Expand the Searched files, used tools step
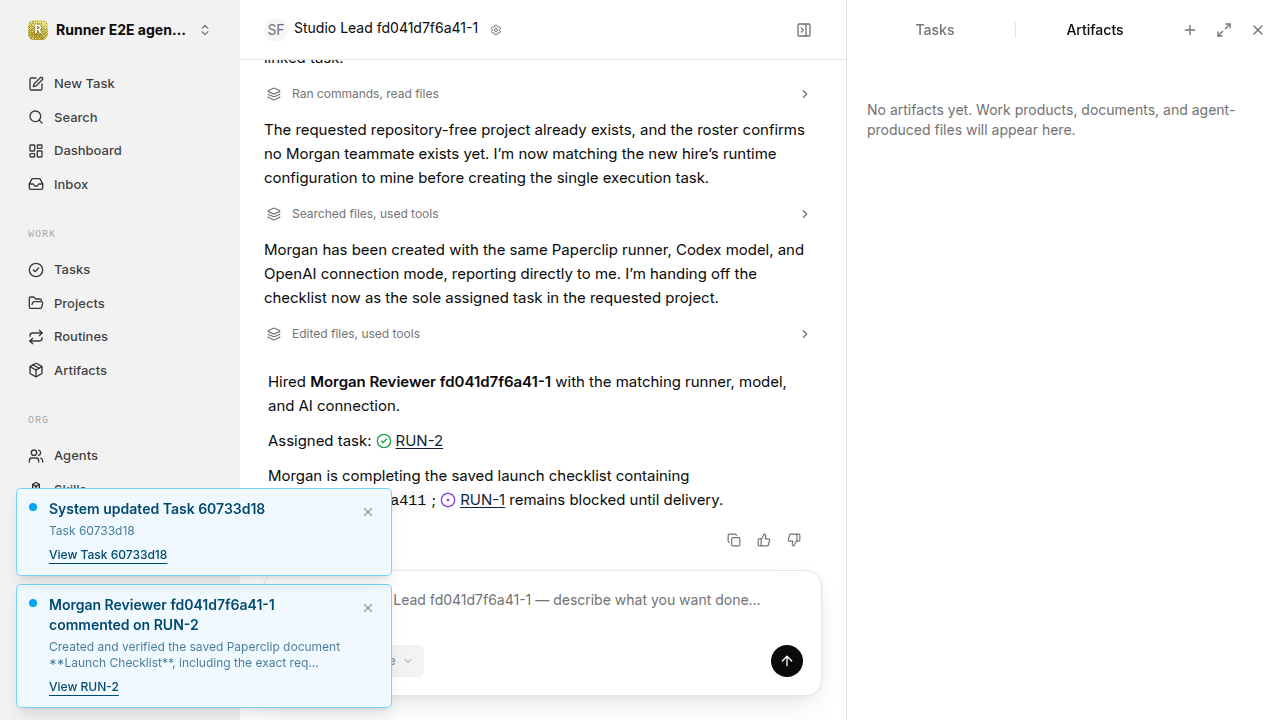Viewport: 1280px width, 720px height. [x=538, y=214]
